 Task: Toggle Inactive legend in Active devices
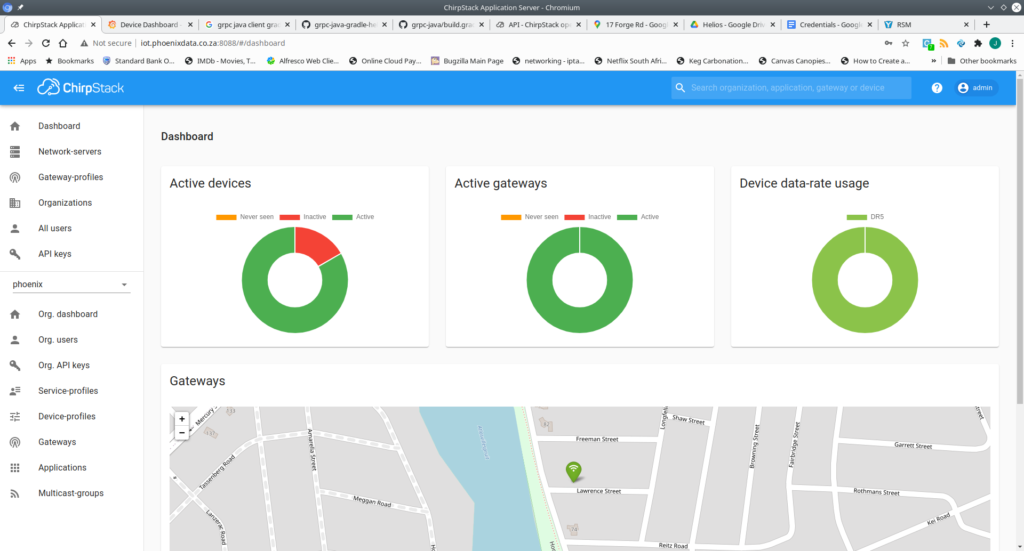302,217
